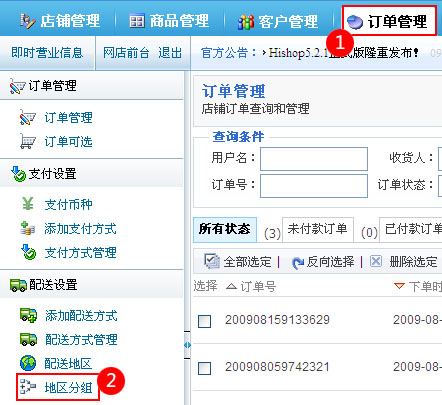Screen dimensions: 442x405
Task: Click 退出 to log out
Action: coord(170,53)
